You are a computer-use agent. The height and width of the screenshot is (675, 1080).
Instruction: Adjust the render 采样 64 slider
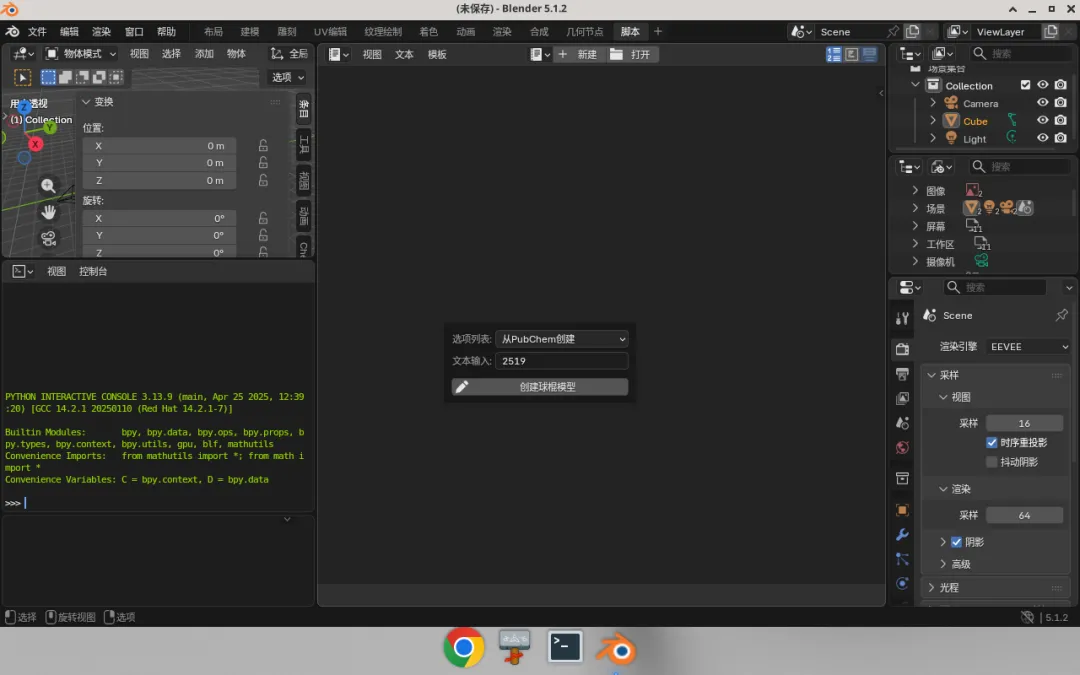click(x=1024, y=515)
